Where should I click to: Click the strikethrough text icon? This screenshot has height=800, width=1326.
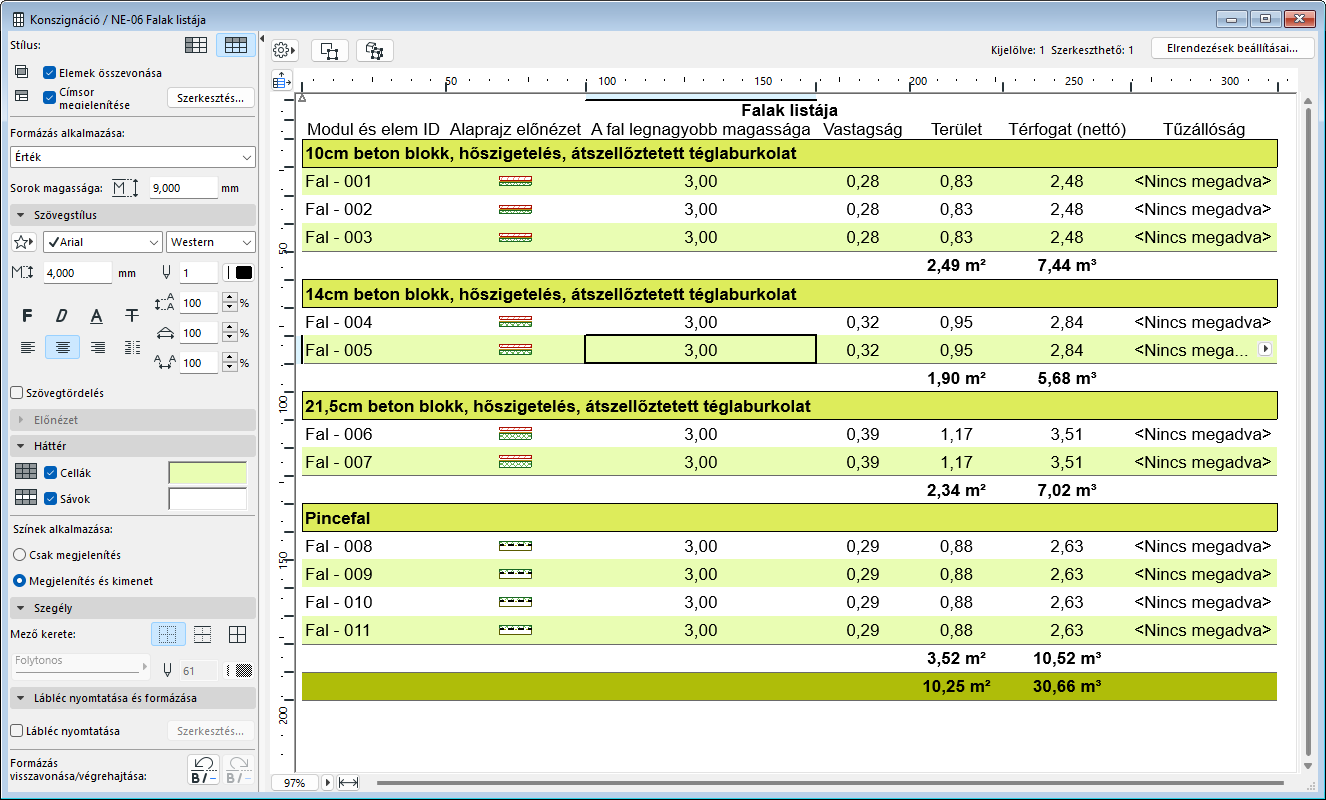click(x=132, y=316)
